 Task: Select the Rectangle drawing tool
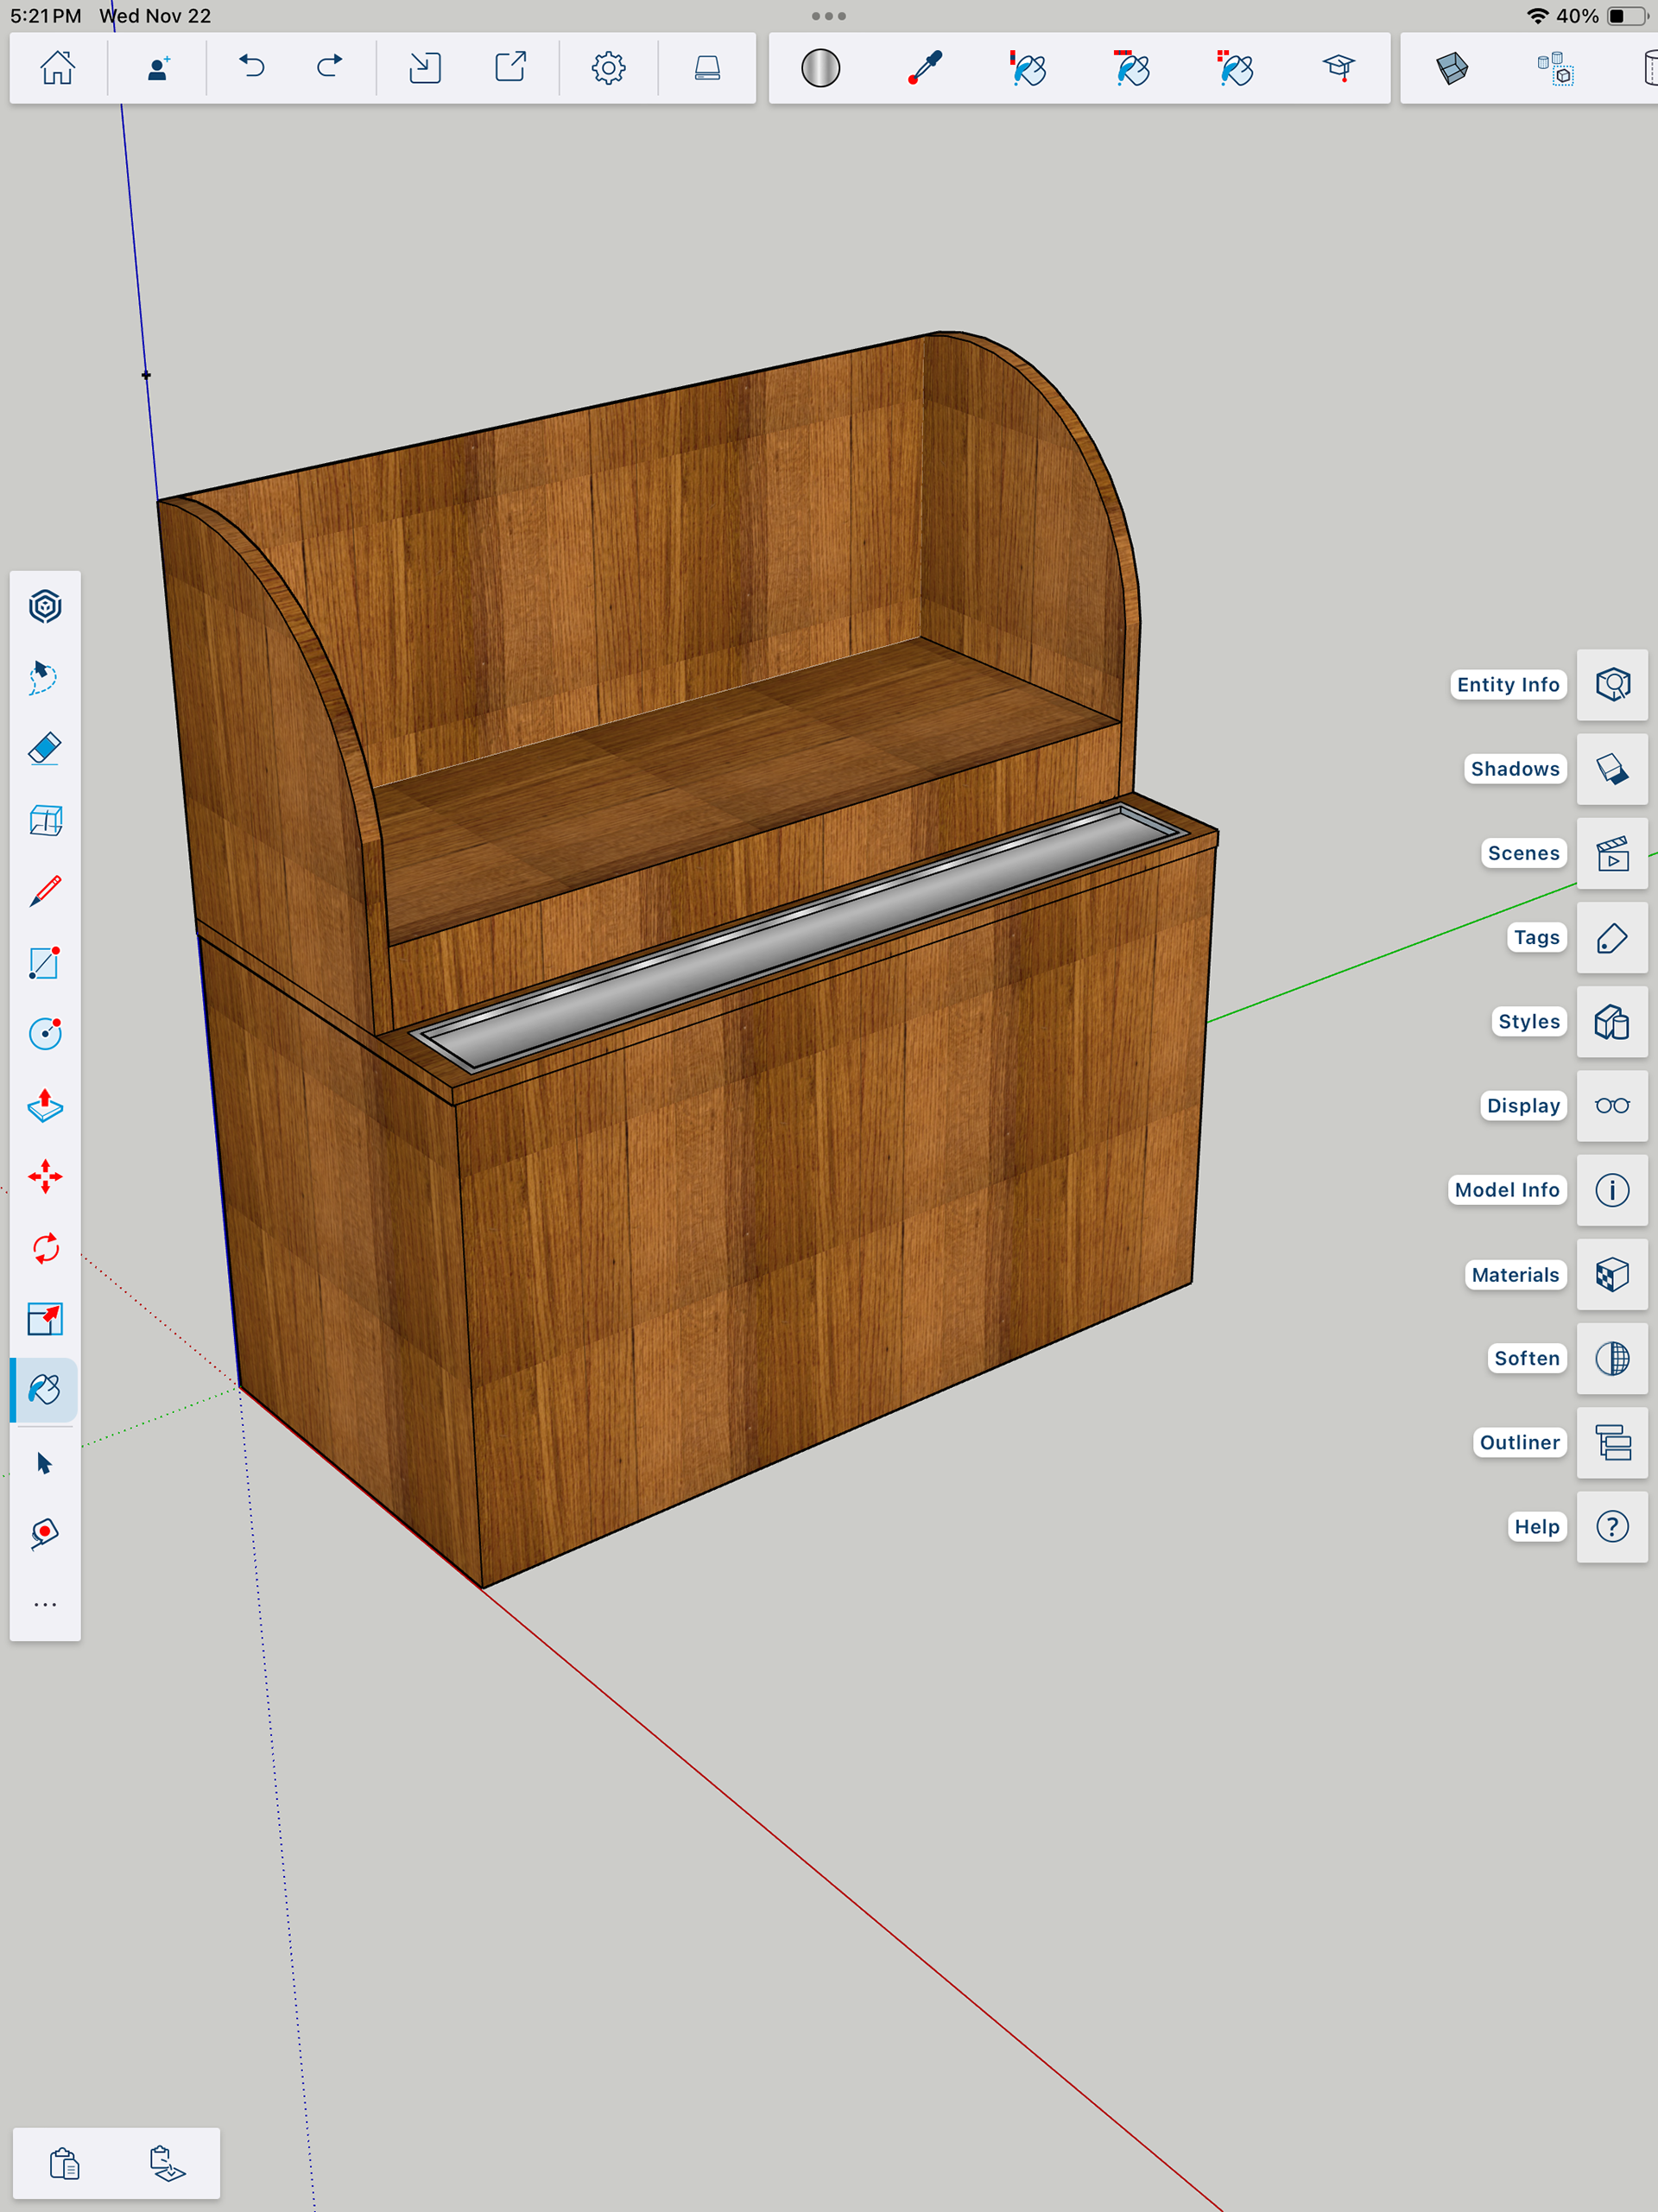[45, 963]
